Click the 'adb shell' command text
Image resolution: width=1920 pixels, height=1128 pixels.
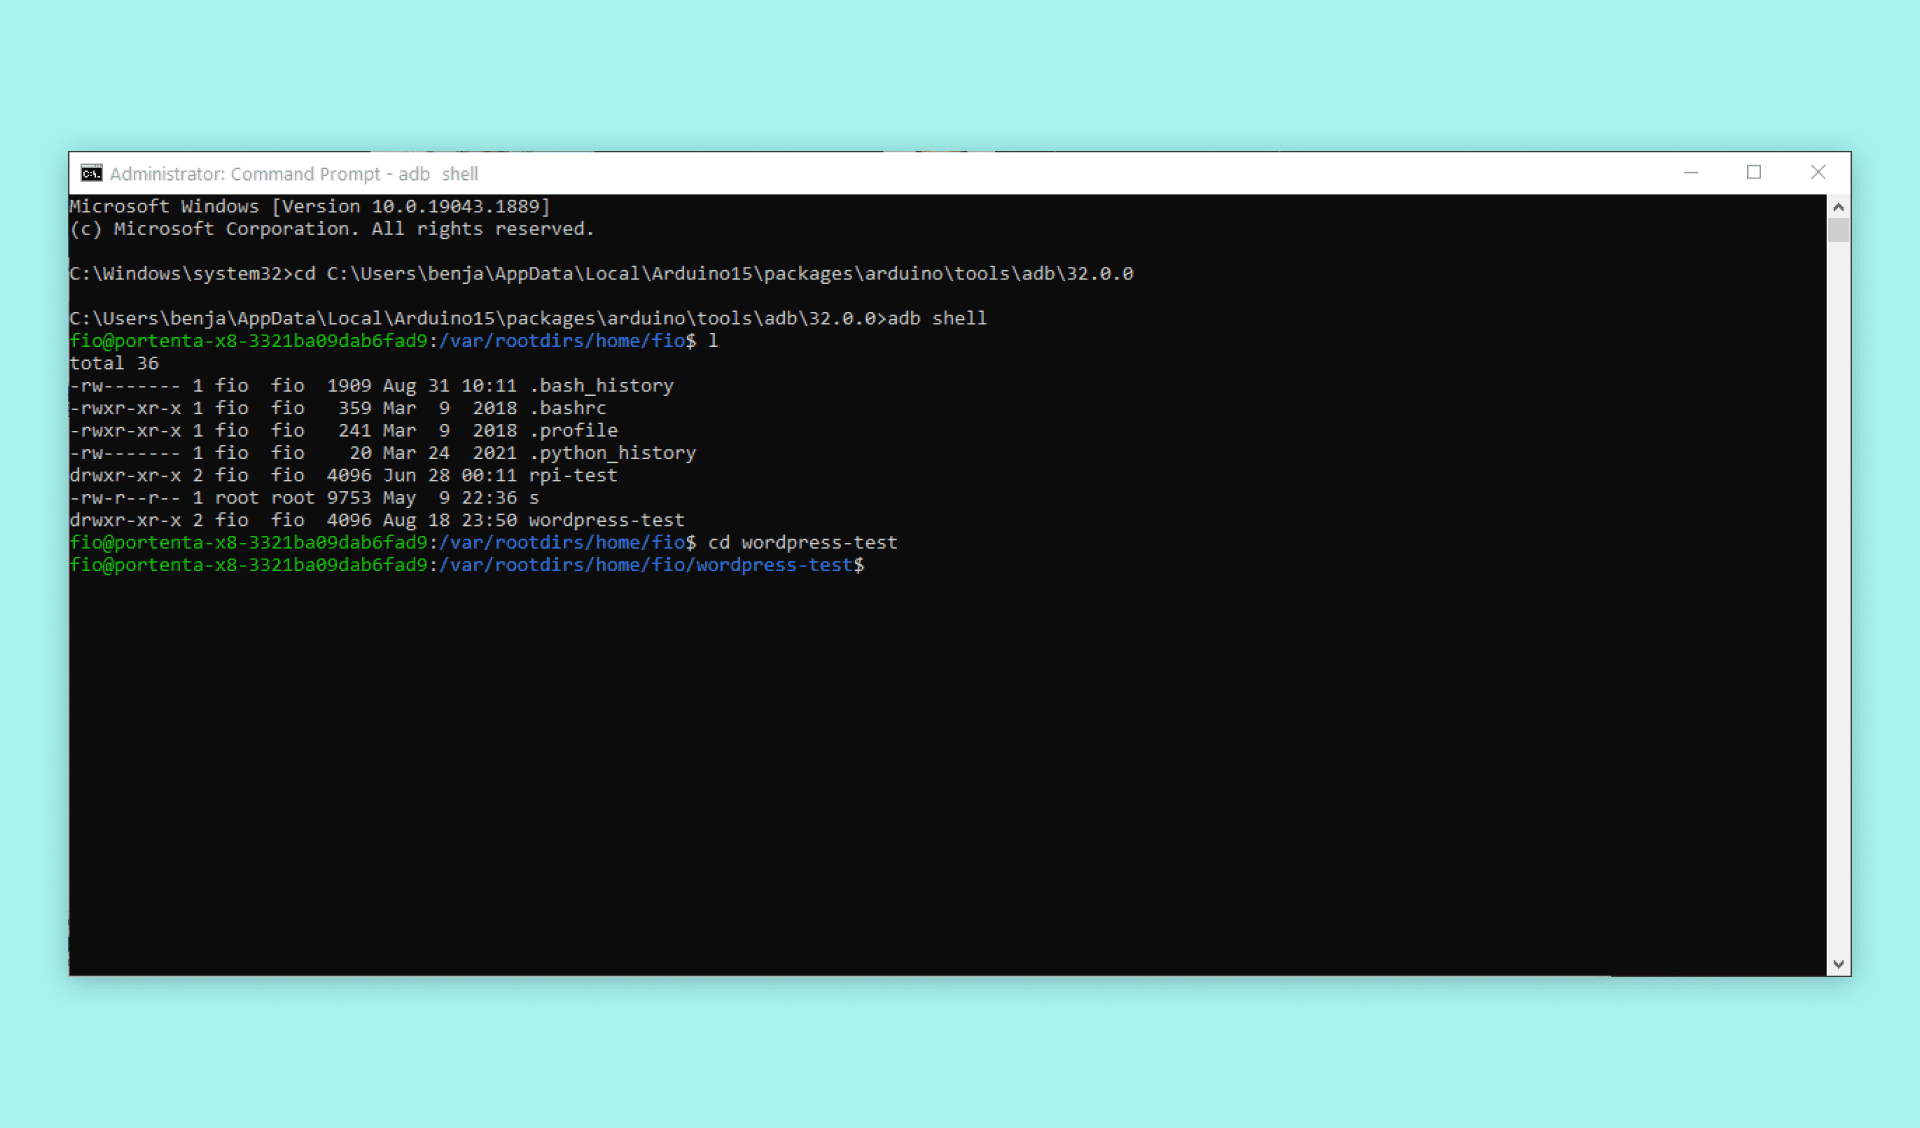(x=937, y=318)
